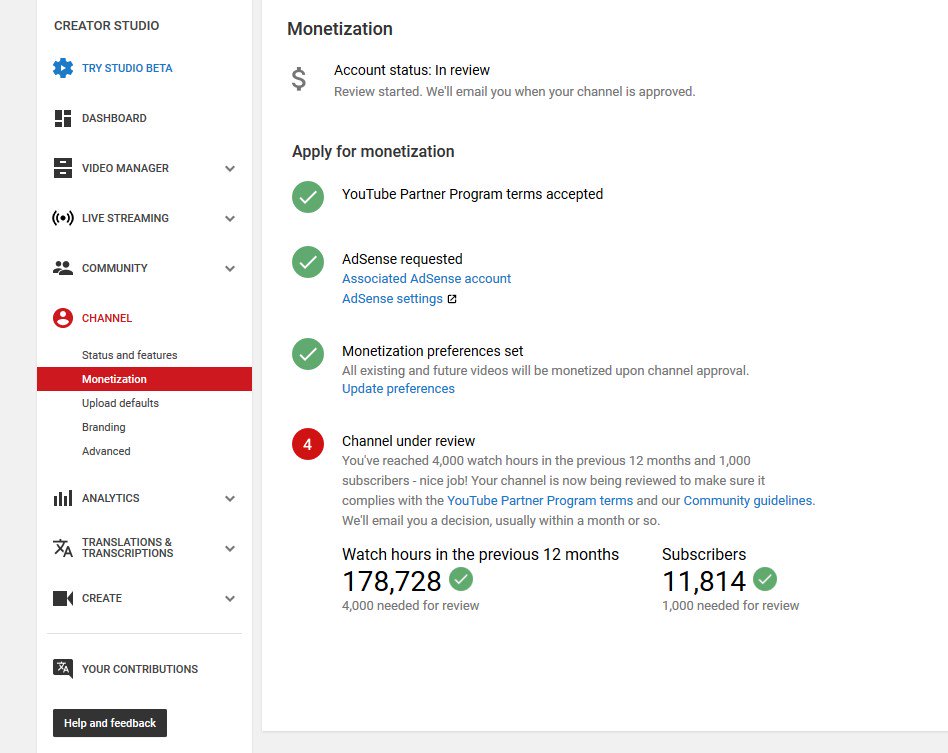Click green check beside Partner Program terms accepted
Viewport: 948px width, 753px height.
308,197
